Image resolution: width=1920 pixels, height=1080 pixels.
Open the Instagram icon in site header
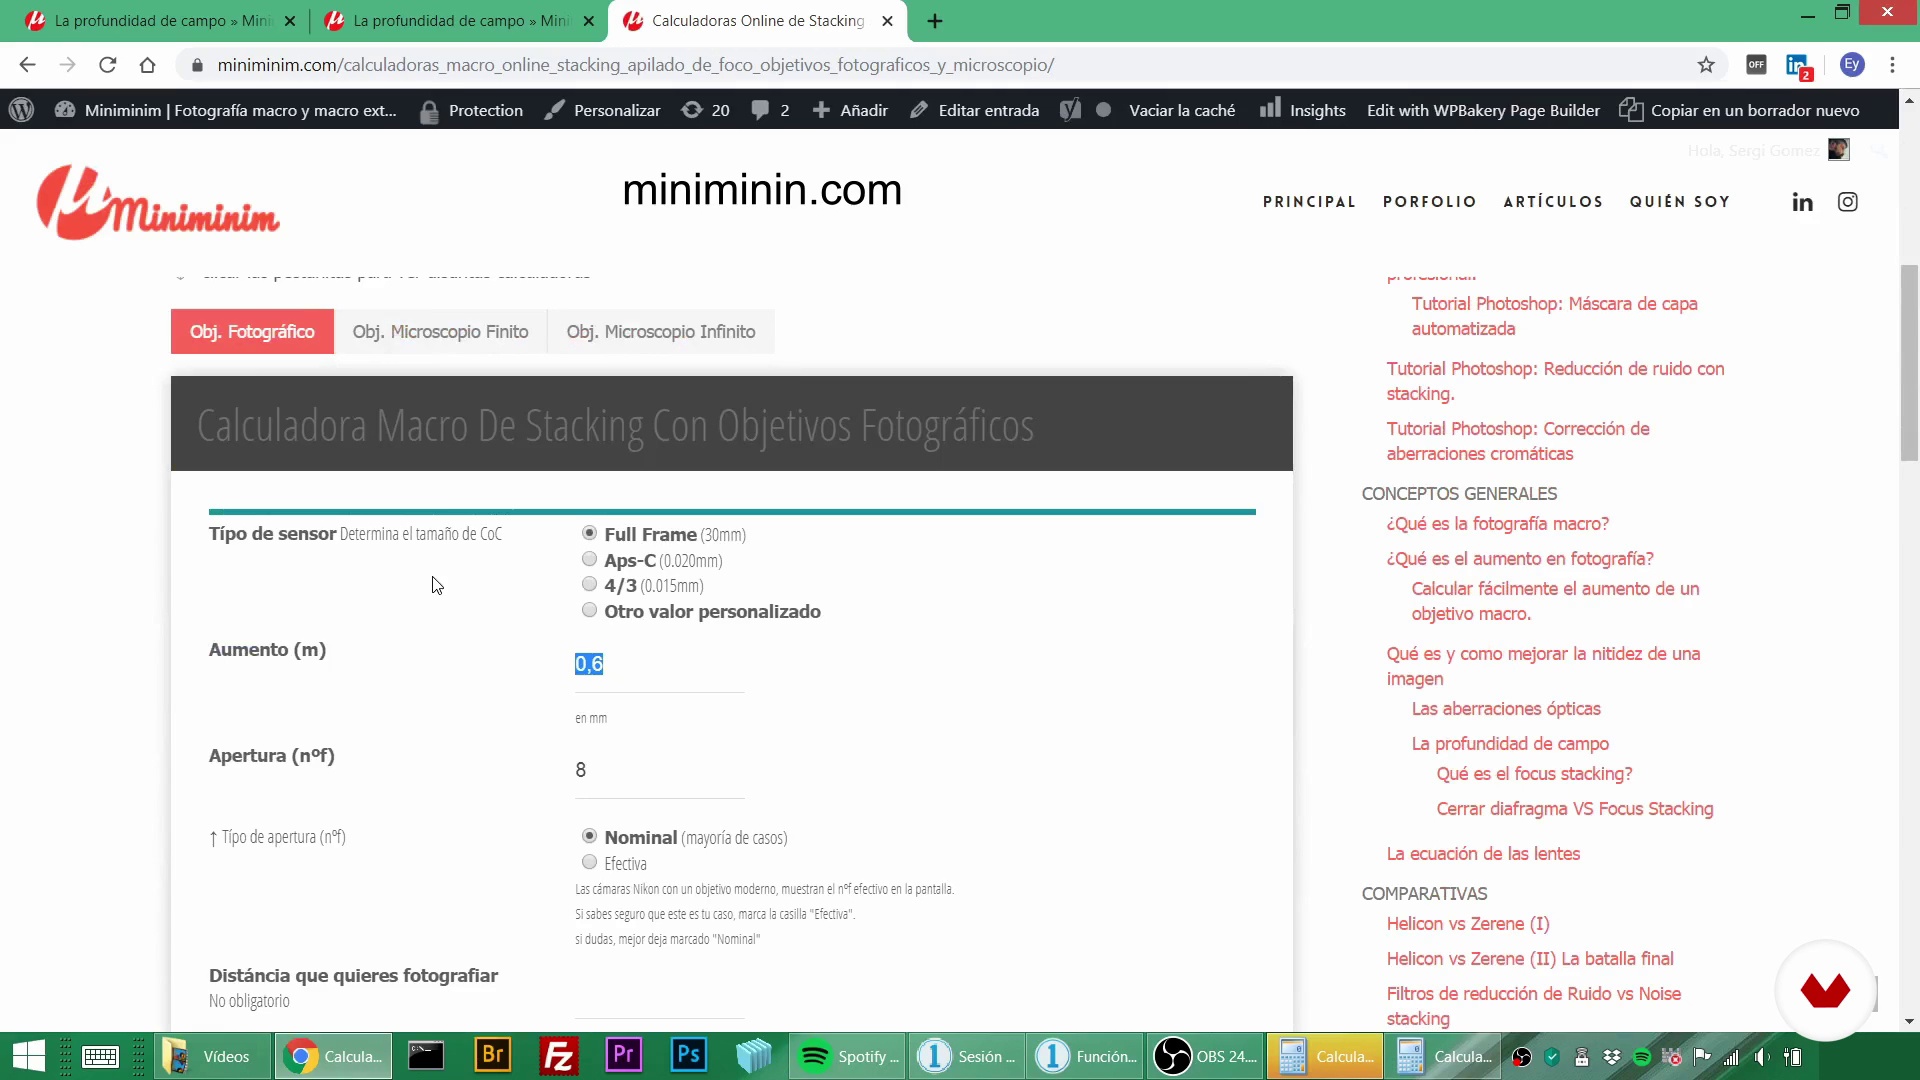pyautogui.click(x=1848, y=202)
